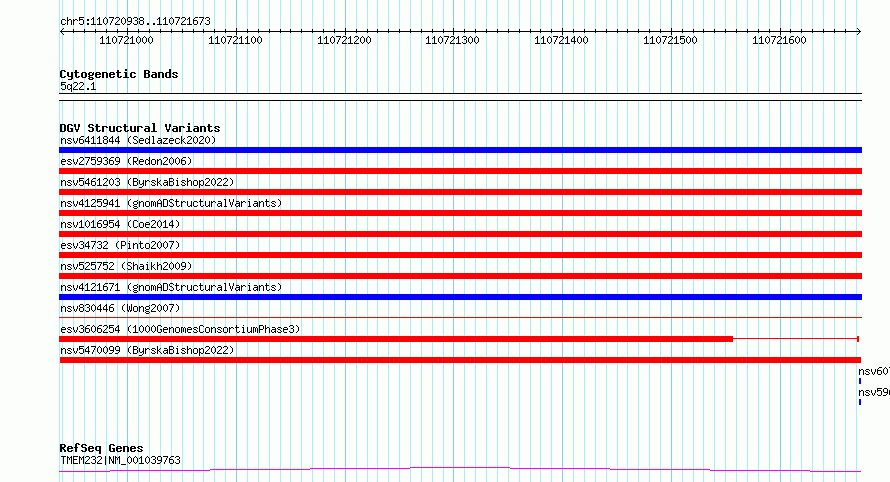Viewport: 890px width, 482px height.
Task: Click the 5q22.1 band label
Action: tap(78, 86)
